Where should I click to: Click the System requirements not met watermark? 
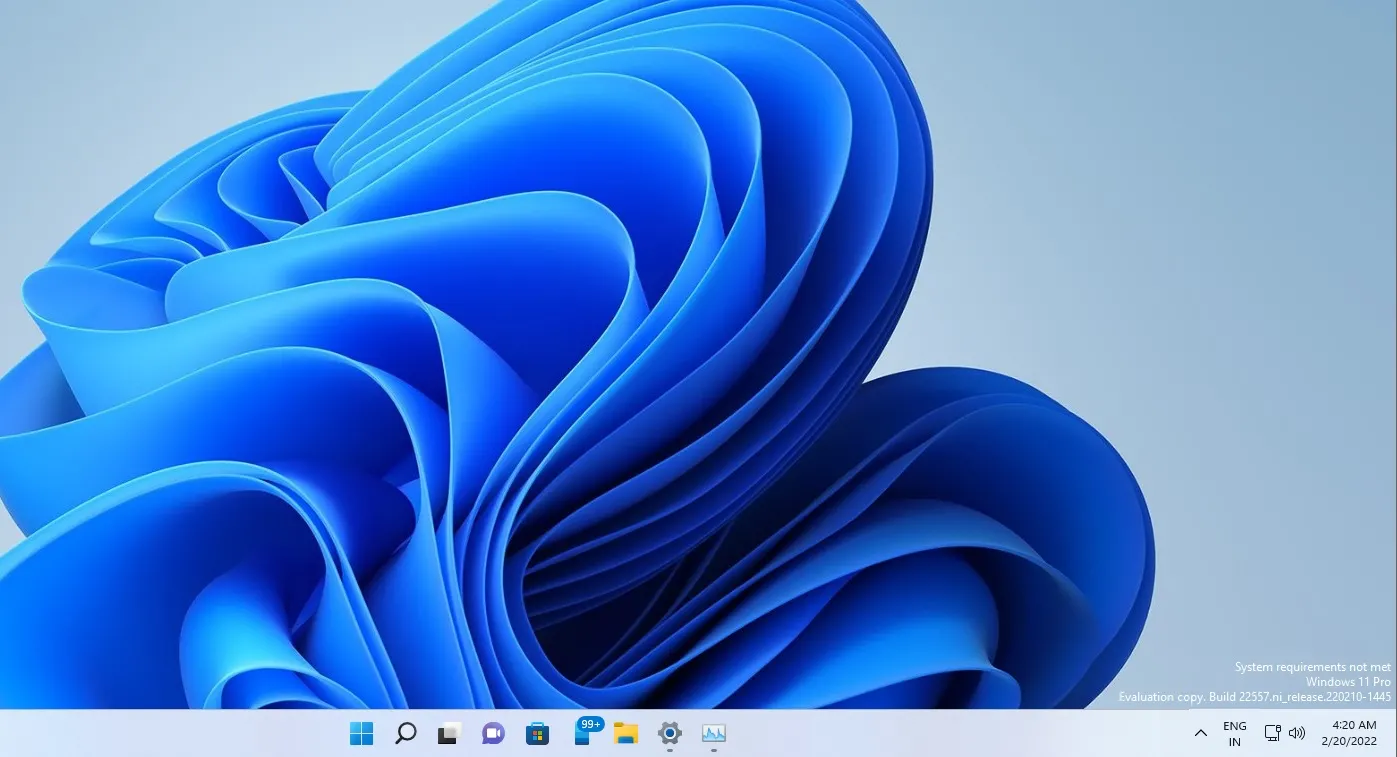(x=1311, y=666)
